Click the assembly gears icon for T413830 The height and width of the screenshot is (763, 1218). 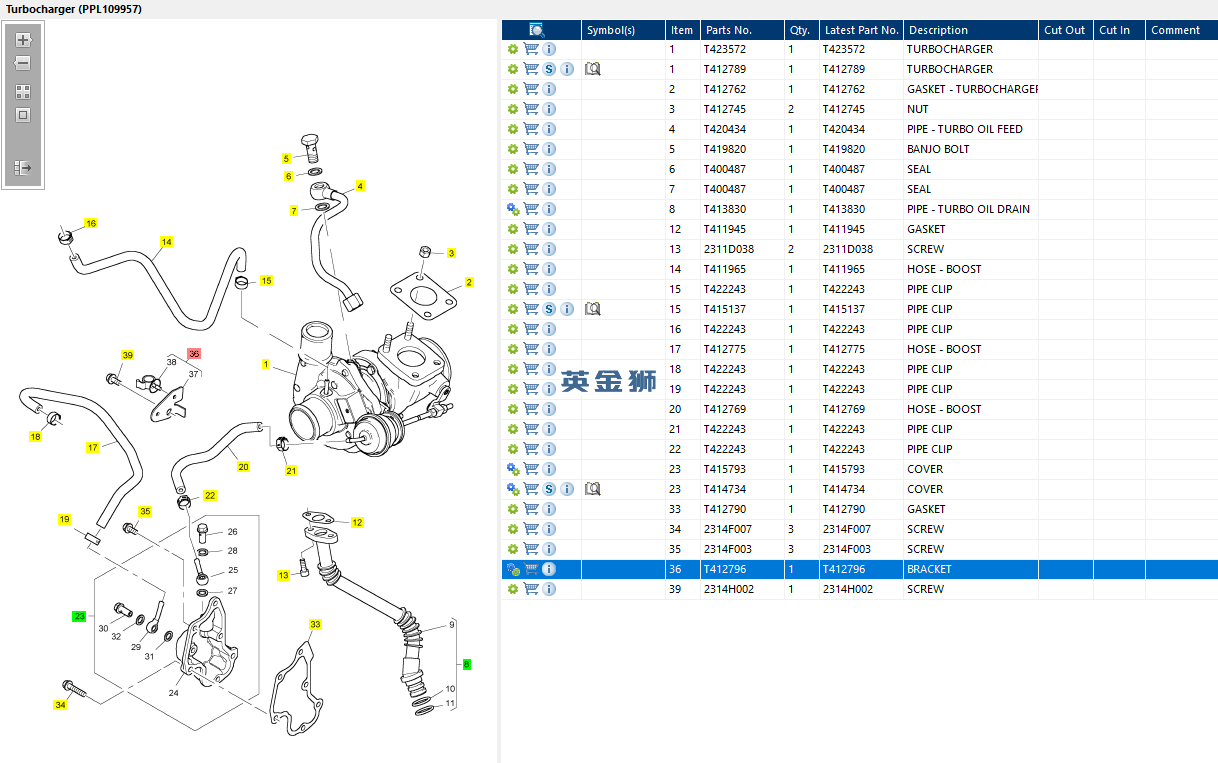[513, 209]
